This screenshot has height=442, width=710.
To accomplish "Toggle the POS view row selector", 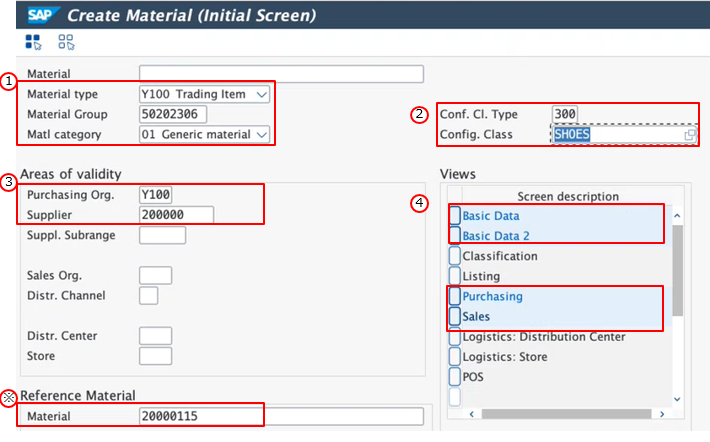I will 455,377.
